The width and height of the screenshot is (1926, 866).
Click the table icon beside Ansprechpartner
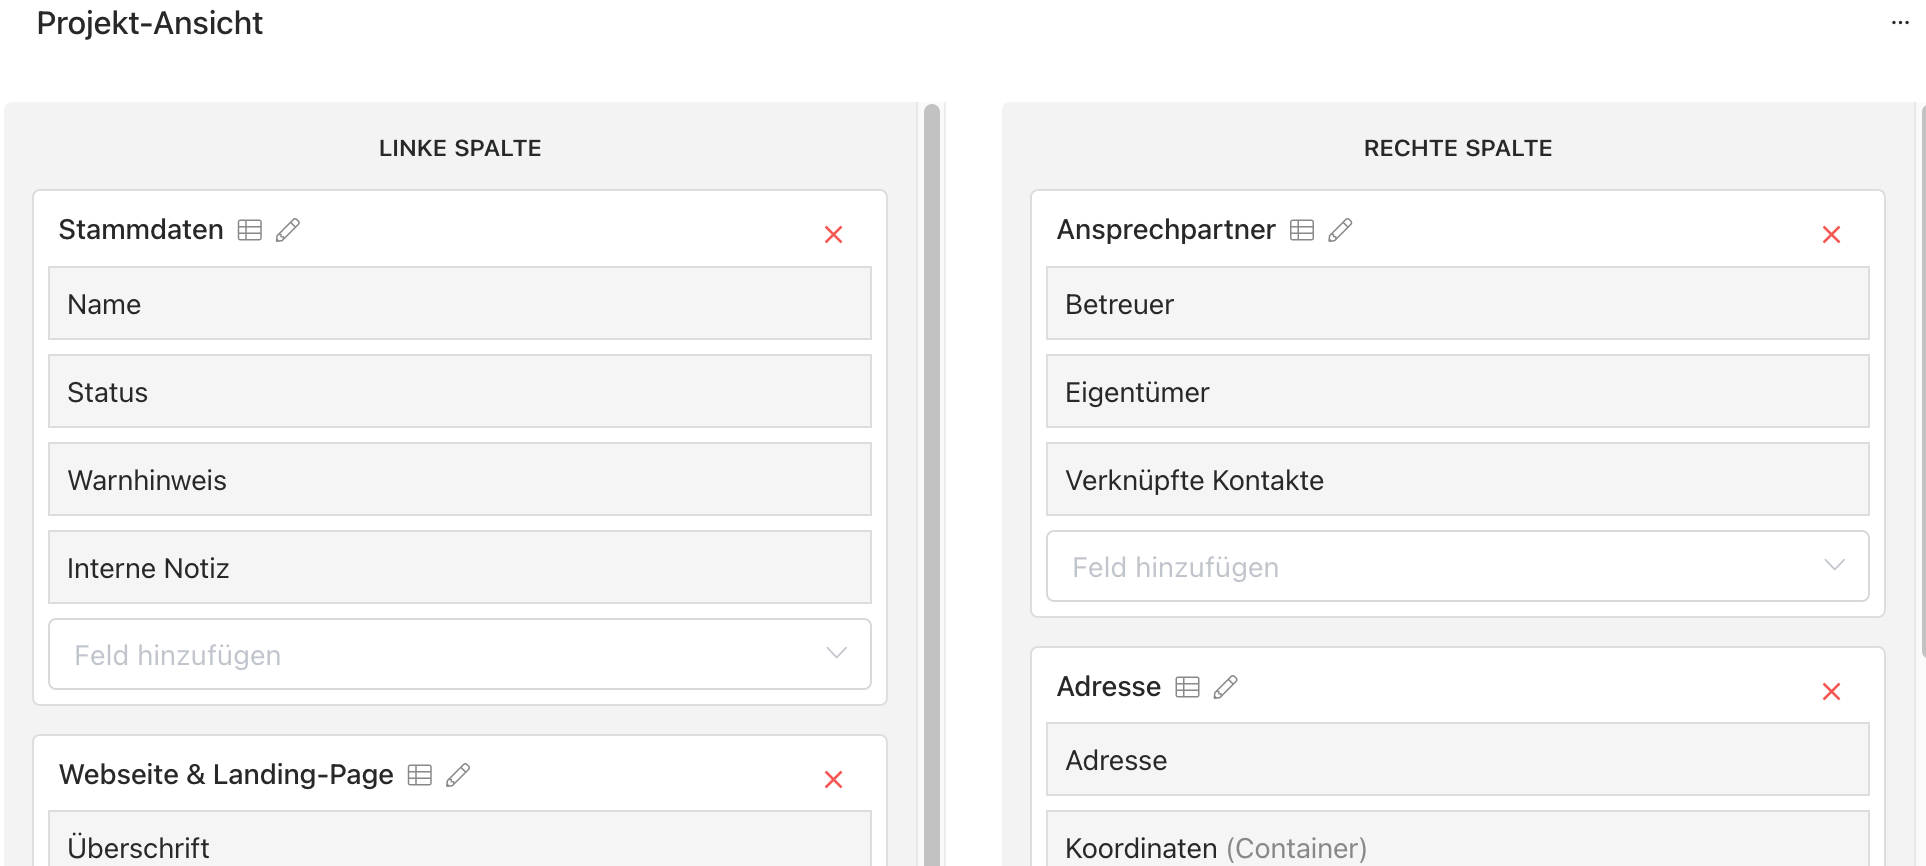point(1302,230)
